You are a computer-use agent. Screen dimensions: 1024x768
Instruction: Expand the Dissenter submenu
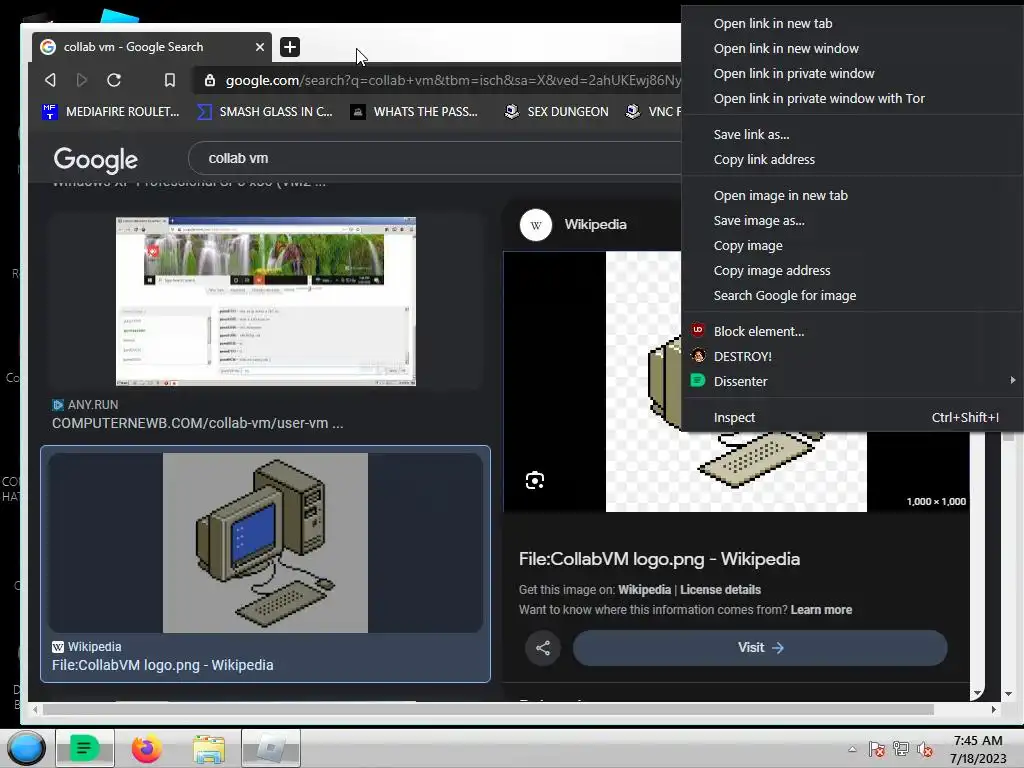tap(852, 381)
